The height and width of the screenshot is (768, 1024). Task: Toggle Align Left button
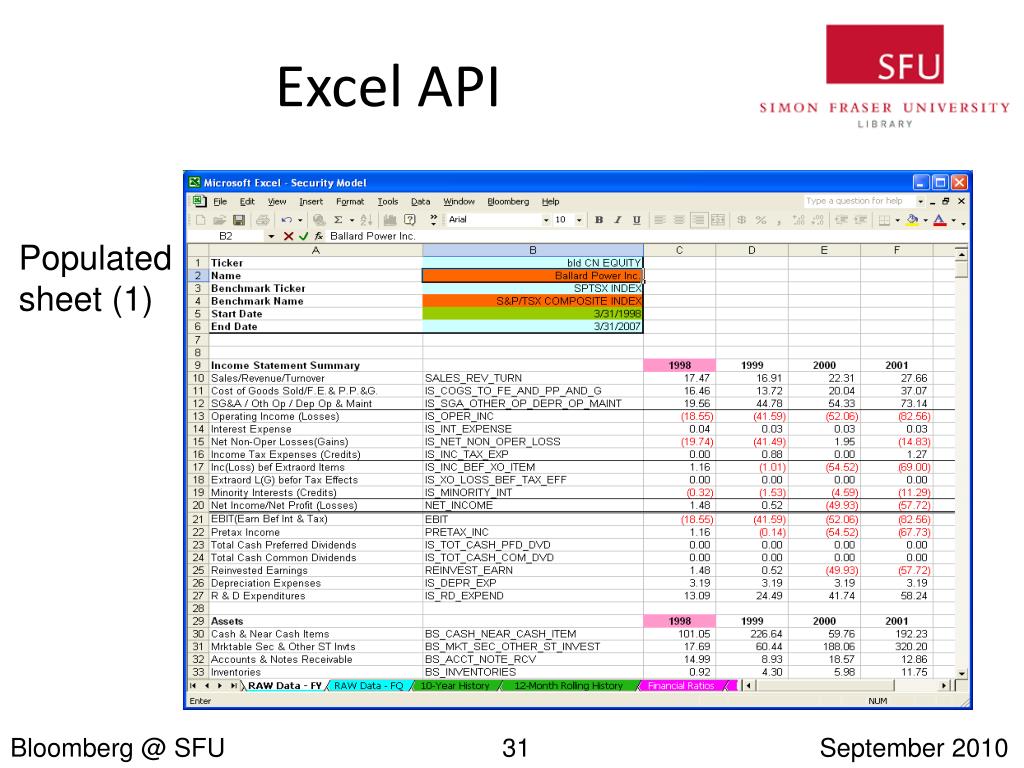[x=660, y=220]
